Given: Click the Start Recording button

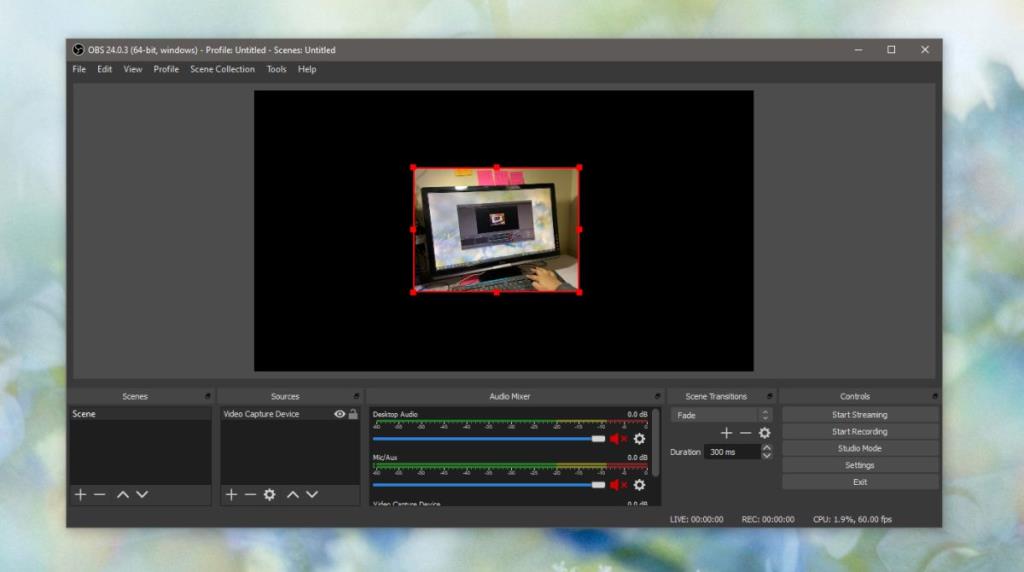Looking at the screenshot, I should [859, 432].
